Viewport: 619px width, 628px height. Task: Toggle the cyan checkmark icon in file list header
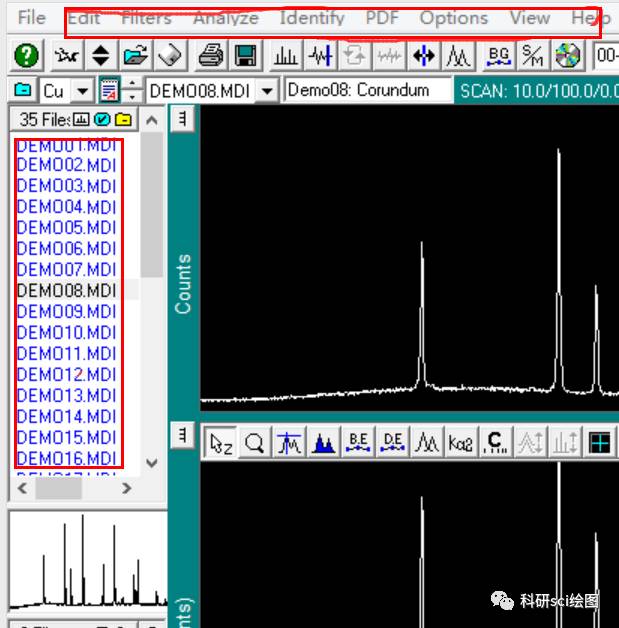coord(102,121)
